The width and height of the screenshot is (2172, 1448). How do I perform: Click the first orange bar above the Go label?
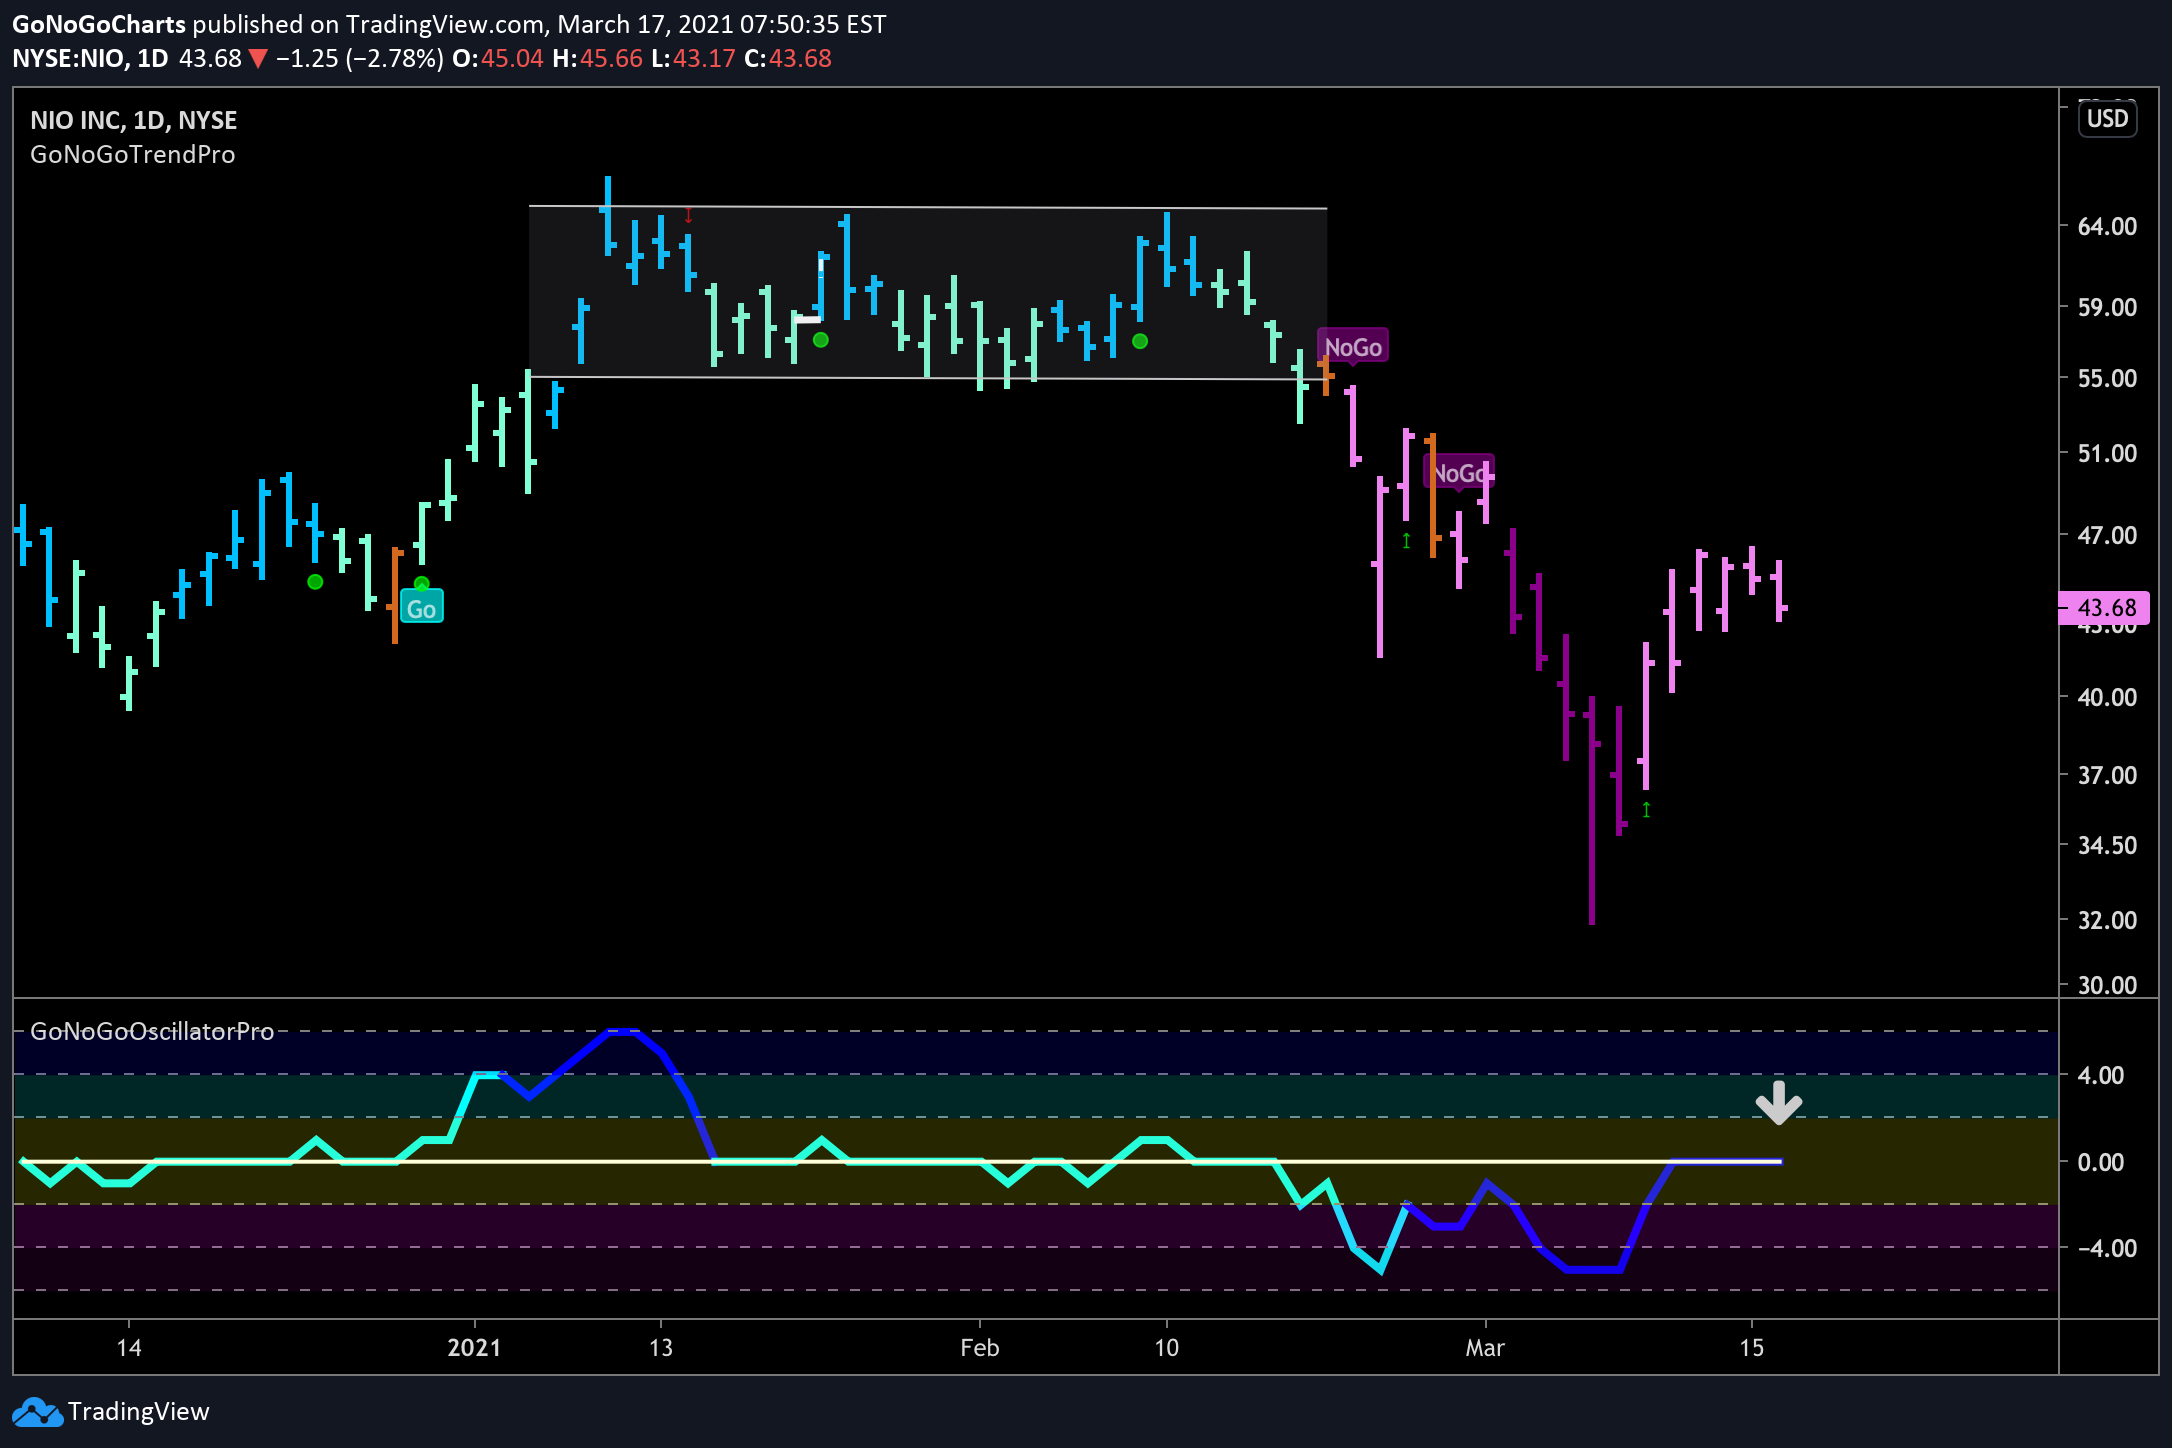pyautogui.click(x=395, y=595)
